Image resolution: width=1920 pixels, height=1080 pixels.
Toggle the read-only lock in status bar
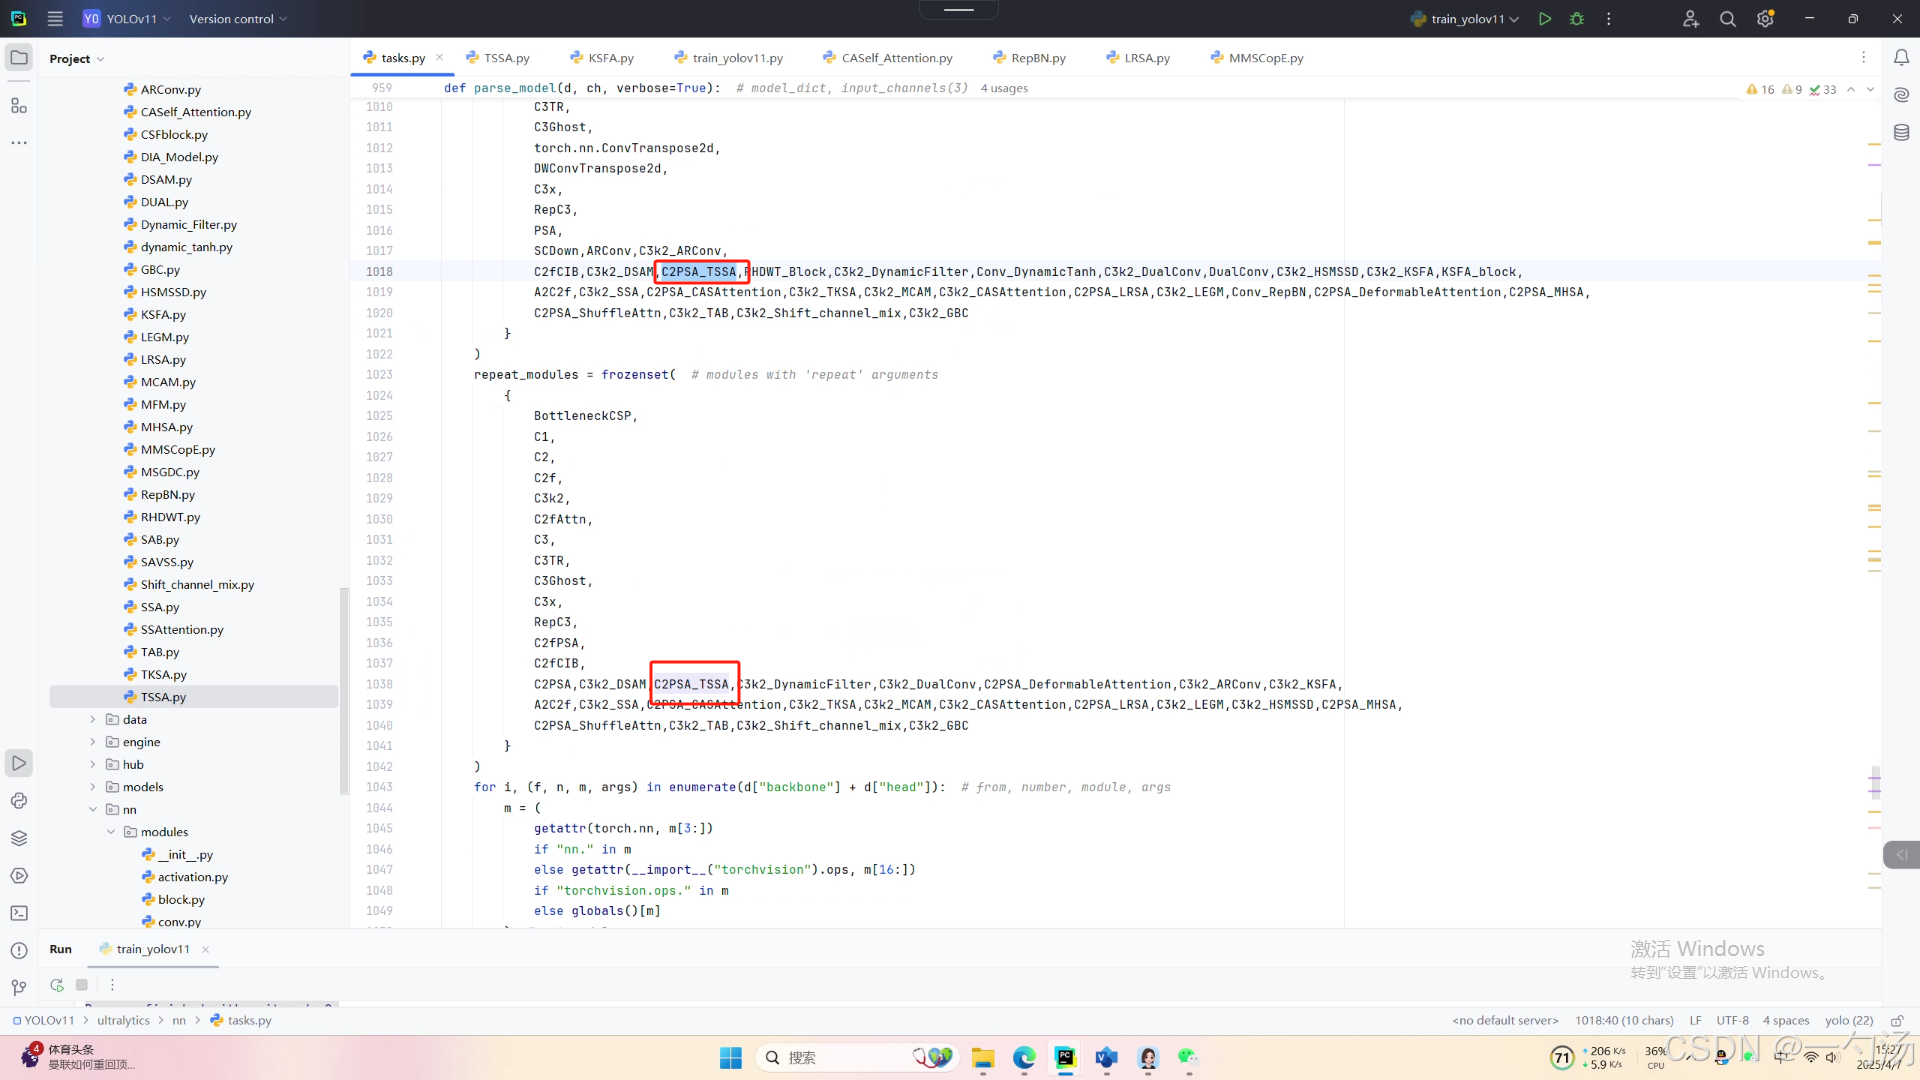pyautogui.click(x=1896, y=1021)
